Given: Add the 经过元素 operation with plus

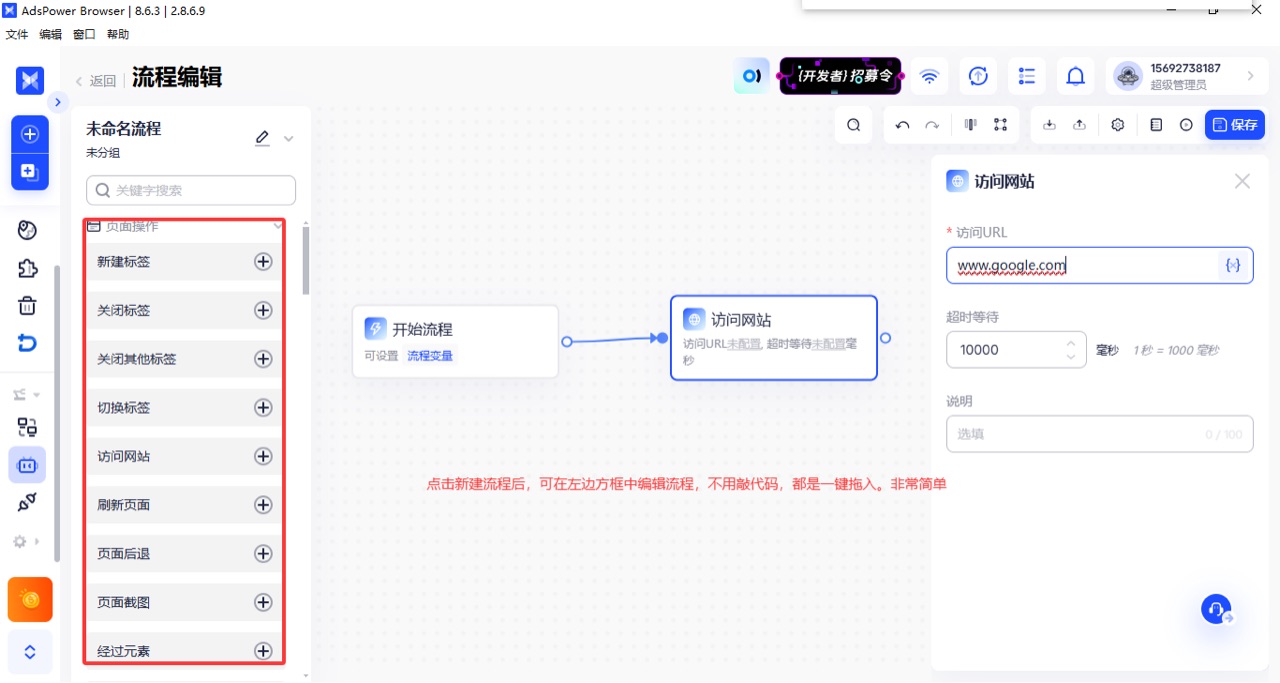Looking at the screenshot, I should point(263,651).
